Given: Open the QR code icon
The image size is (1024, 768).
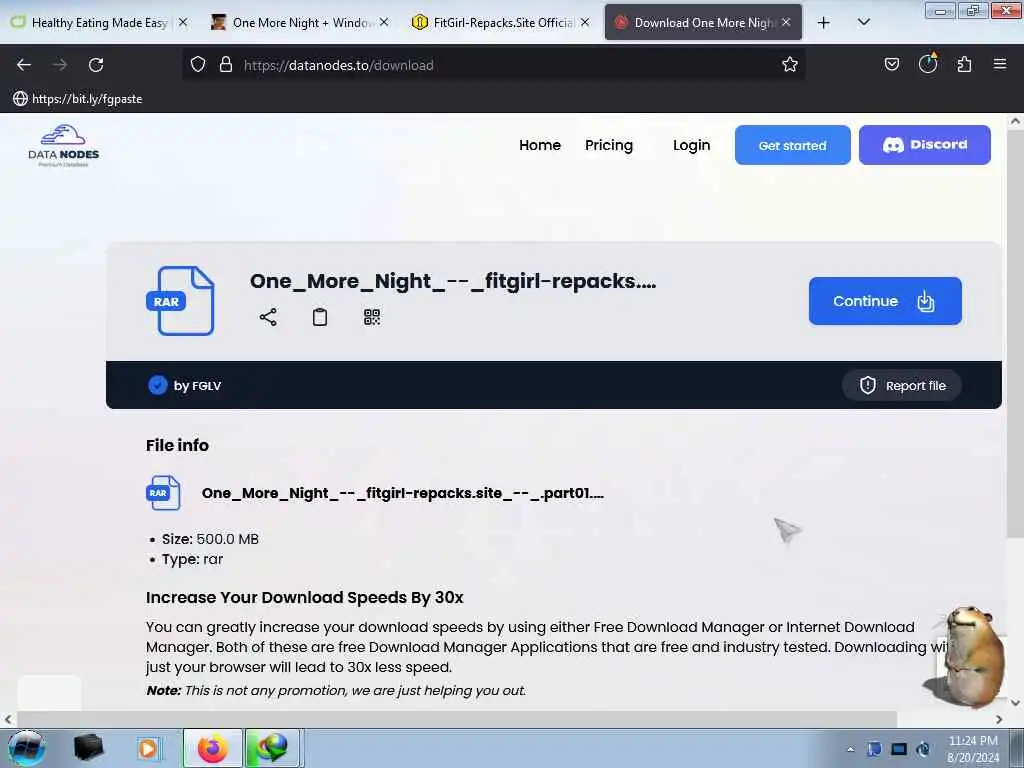Looking at the screenshot, I should pos(372,317).
